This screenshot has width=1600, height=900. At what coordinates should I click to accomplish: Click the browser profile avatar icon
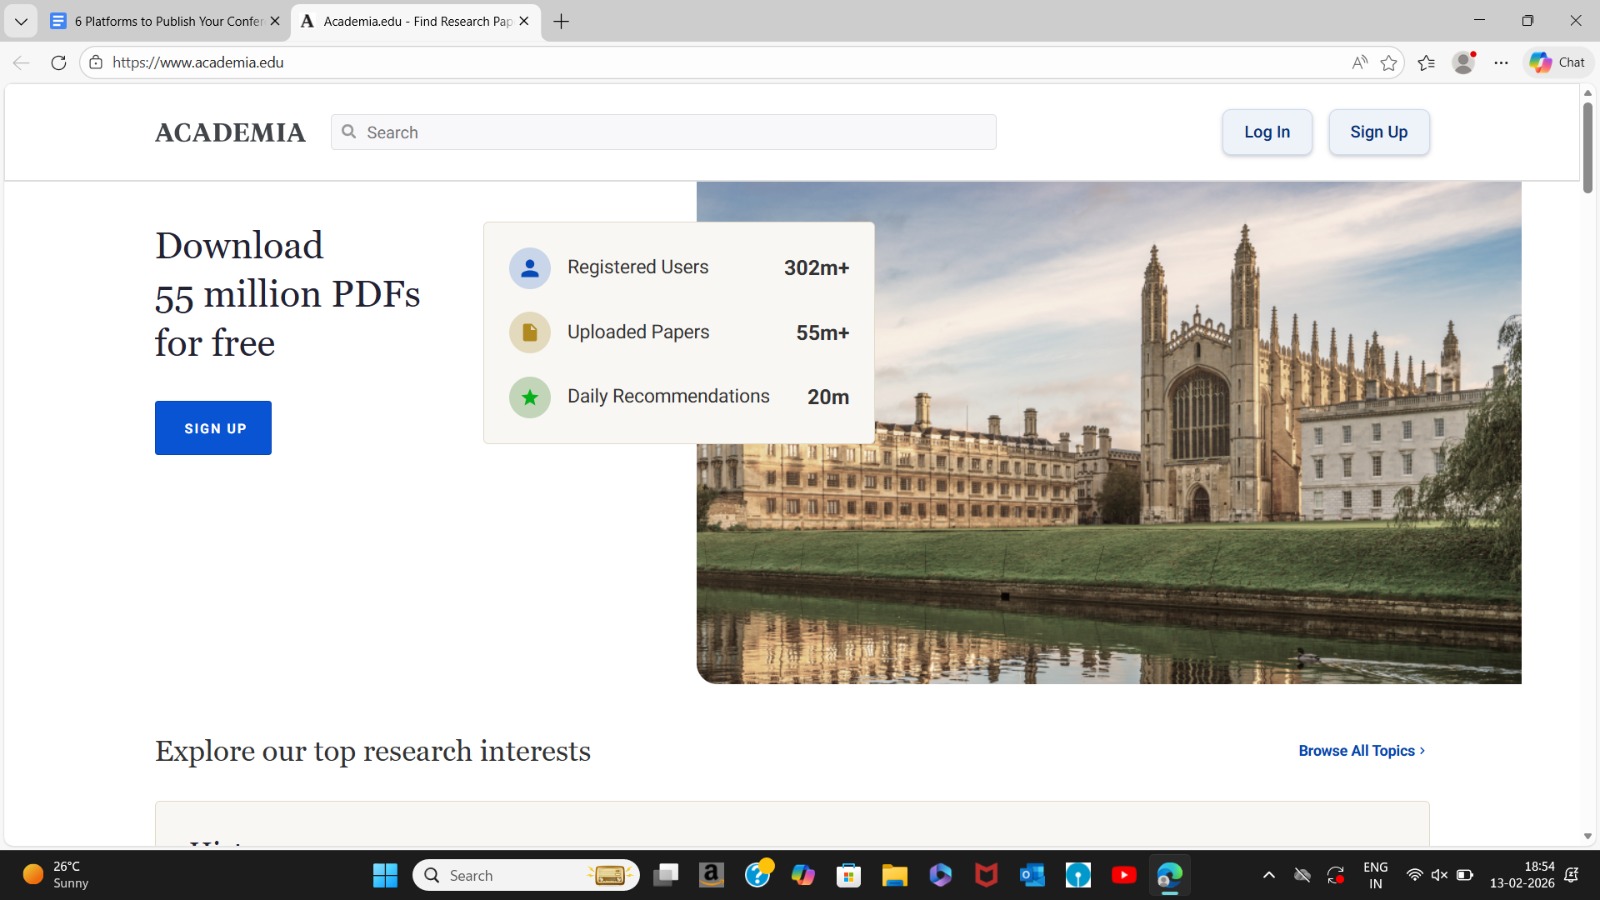pos(1464,62)
